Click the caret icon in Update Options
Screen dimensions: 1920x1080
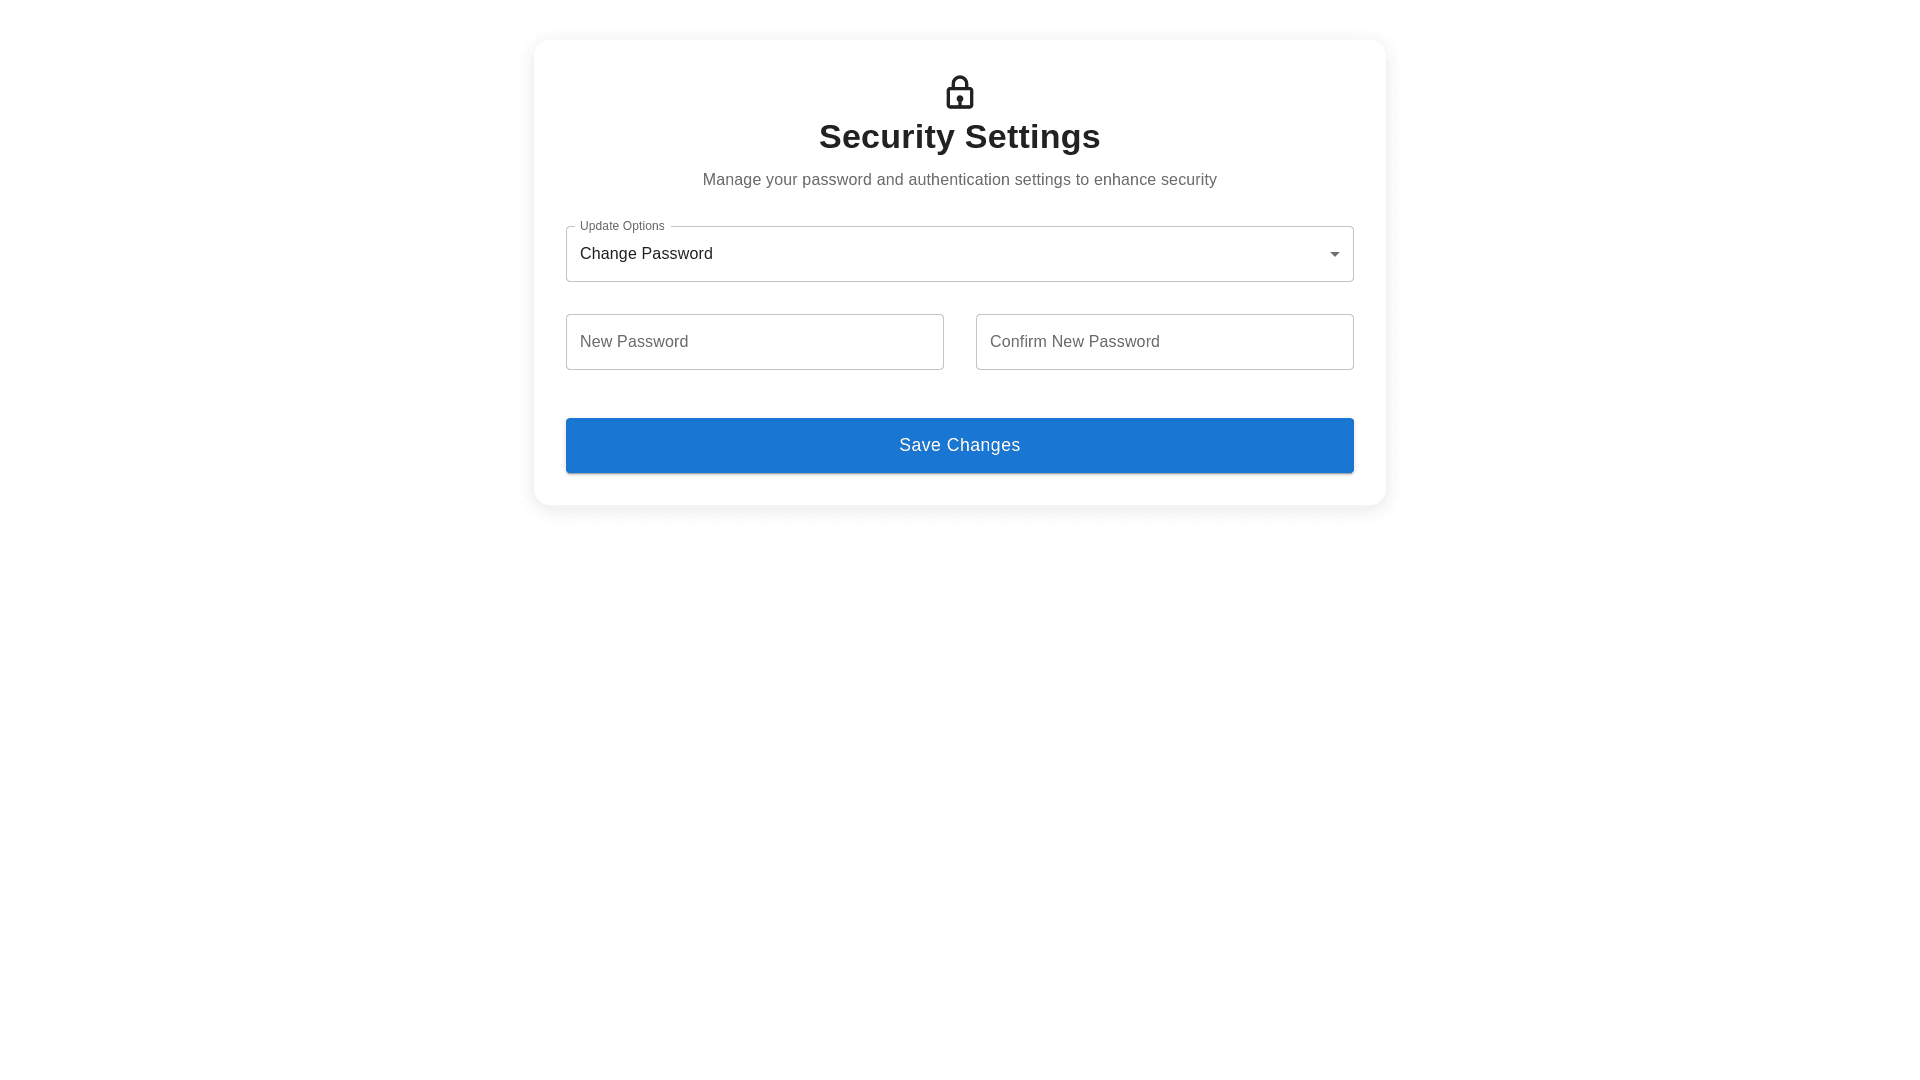click(1334, 254)
